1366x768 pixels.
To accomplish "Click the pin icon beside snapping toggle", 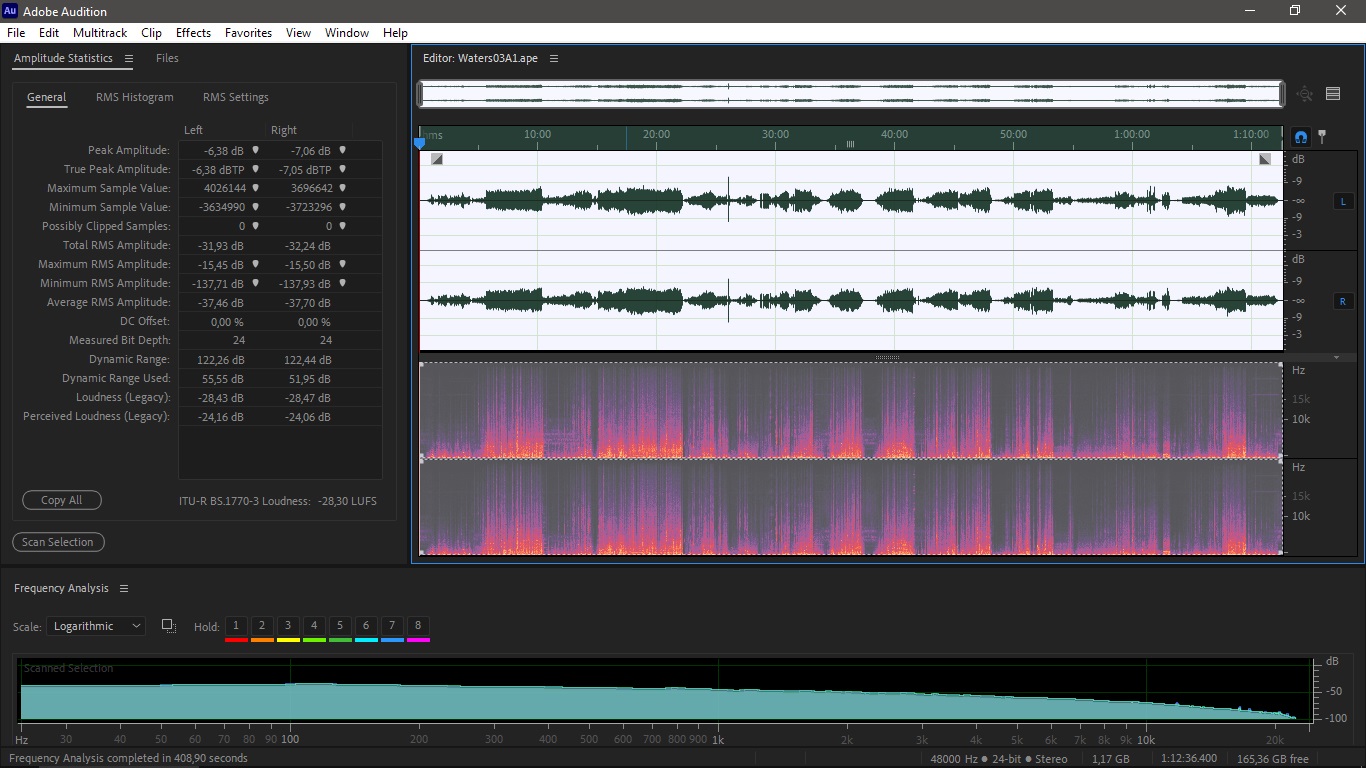I will (x=1322, y=137).
